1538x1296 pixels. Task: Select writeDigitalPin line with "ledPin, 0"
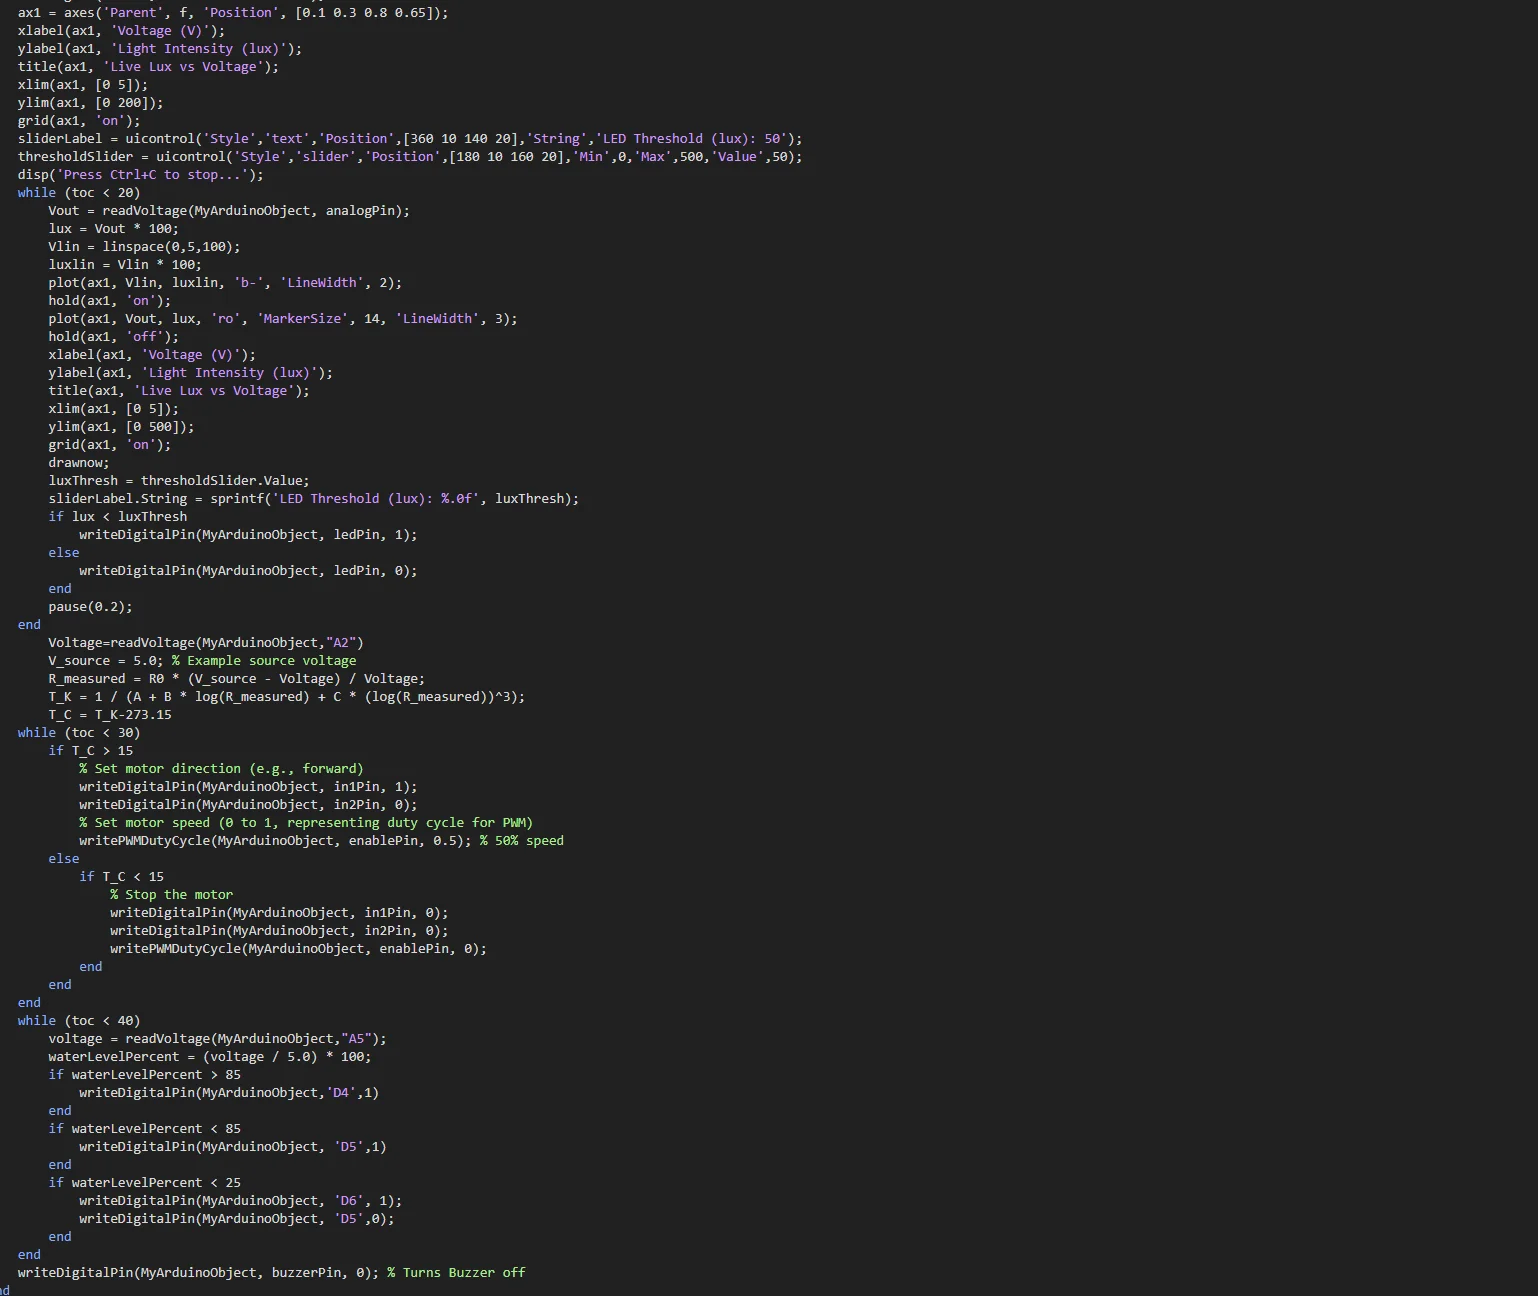pos(248,571)
